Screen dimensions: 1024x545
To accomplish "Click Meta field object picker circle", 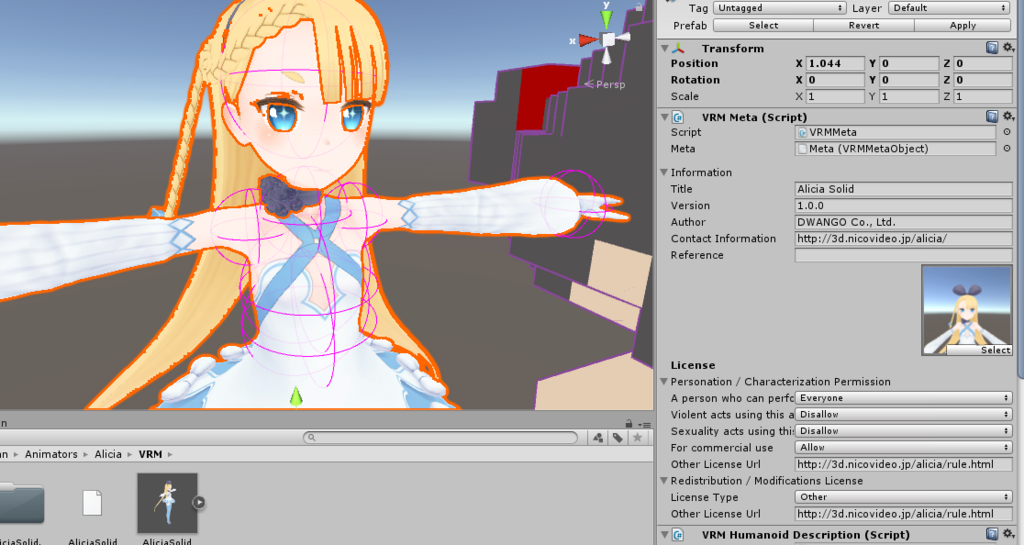I will click(1007, 149).
